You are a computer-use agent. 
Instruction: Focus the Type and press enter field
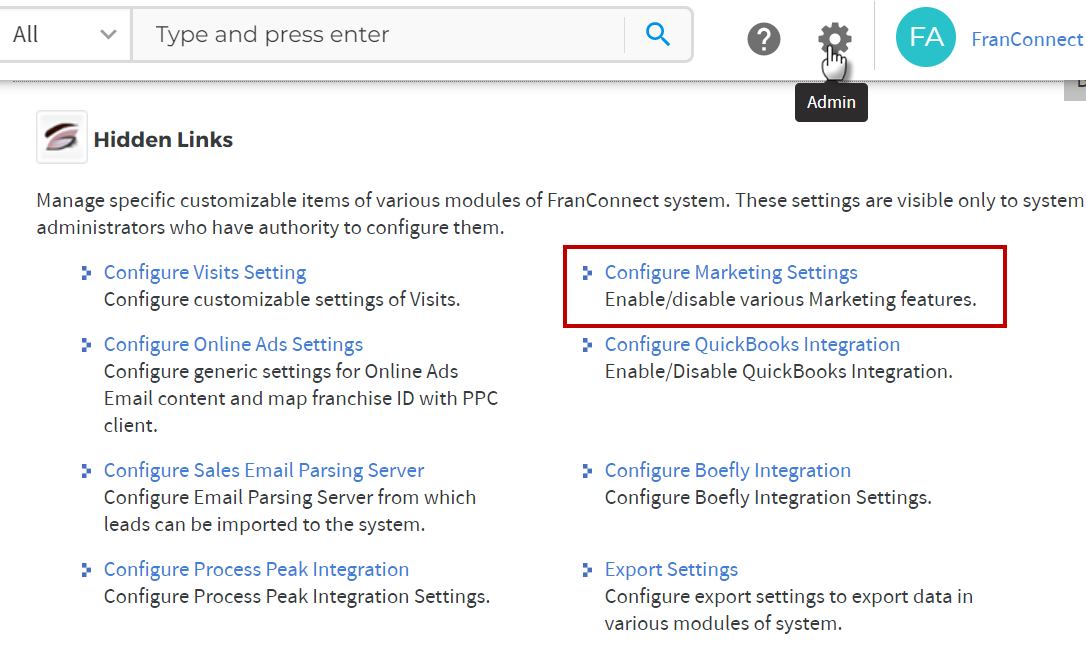tap(378, 34)
